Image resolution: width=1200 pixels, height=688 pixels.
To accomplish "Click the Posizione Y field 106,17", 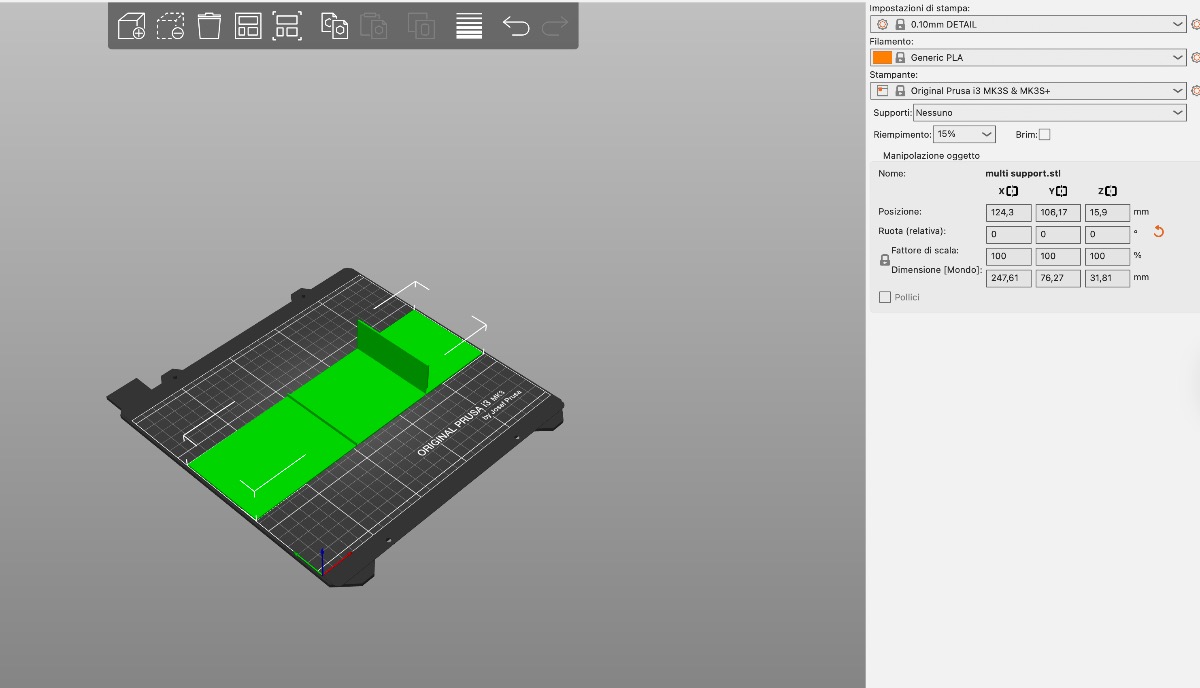I will click(x=1058, y=212).
